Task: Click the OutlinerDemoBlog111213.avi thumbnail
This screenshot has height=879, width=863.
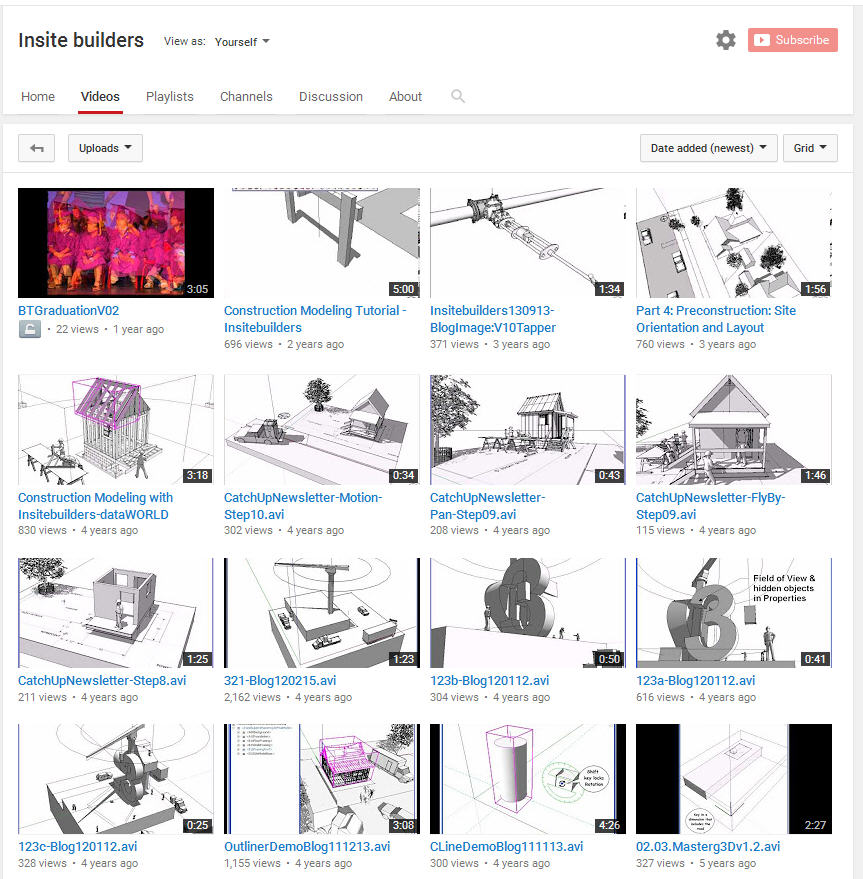Action: 322,779
